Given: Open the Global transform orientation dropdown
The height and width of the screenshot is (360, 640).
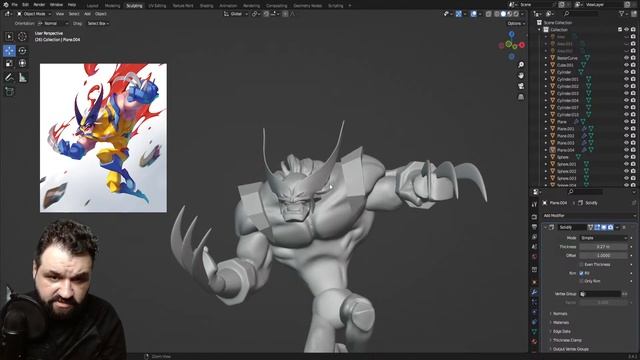Looking at the screenshot, I should click(x=236, y=14).
